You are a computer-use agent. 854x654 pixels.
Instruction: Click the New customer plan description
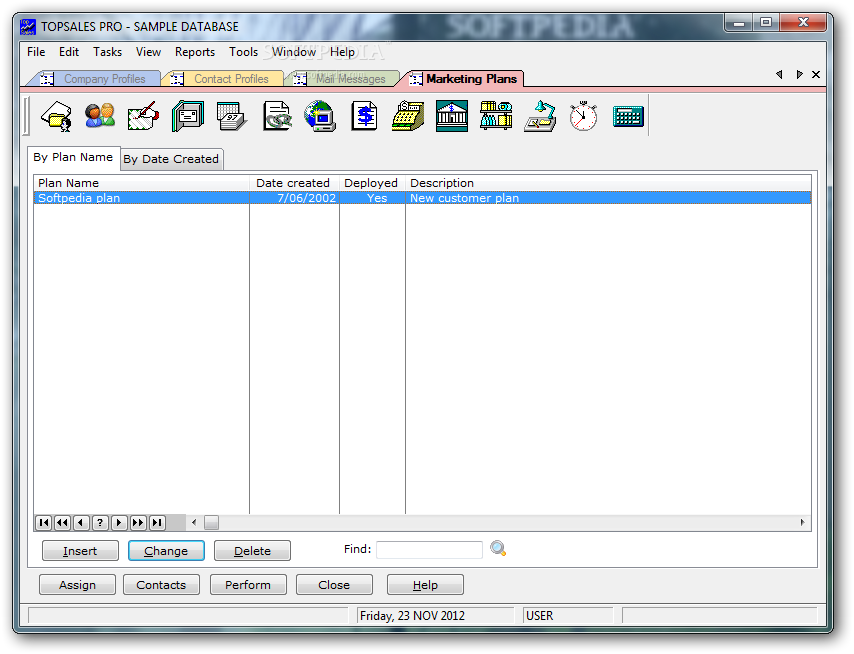click(x=465, y=198)
